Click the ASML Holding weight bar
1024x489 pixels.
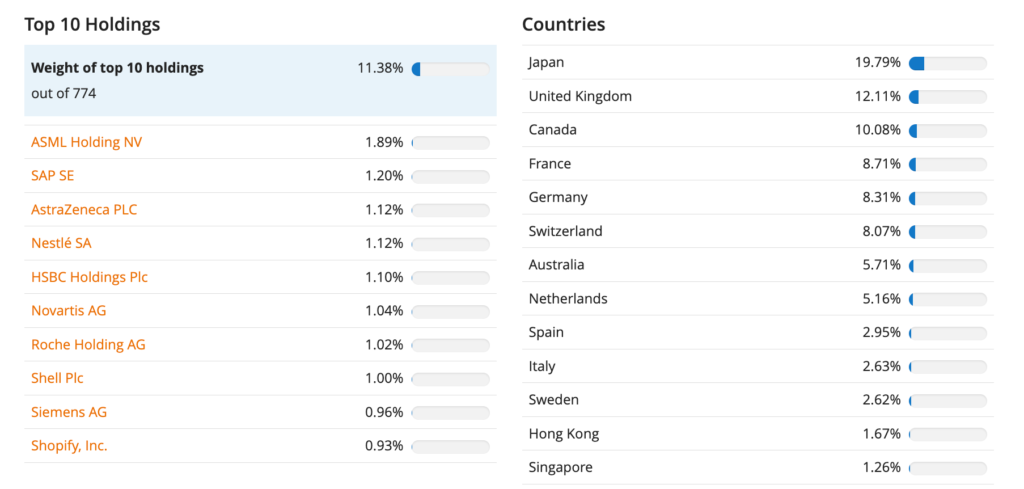[450, 143]
